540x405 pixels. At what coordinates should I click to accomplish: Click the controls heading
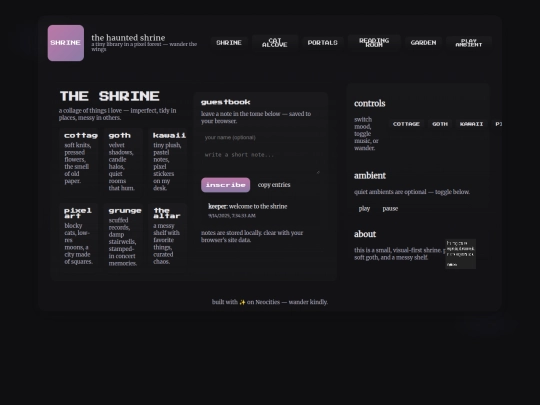tap(370, 103)
